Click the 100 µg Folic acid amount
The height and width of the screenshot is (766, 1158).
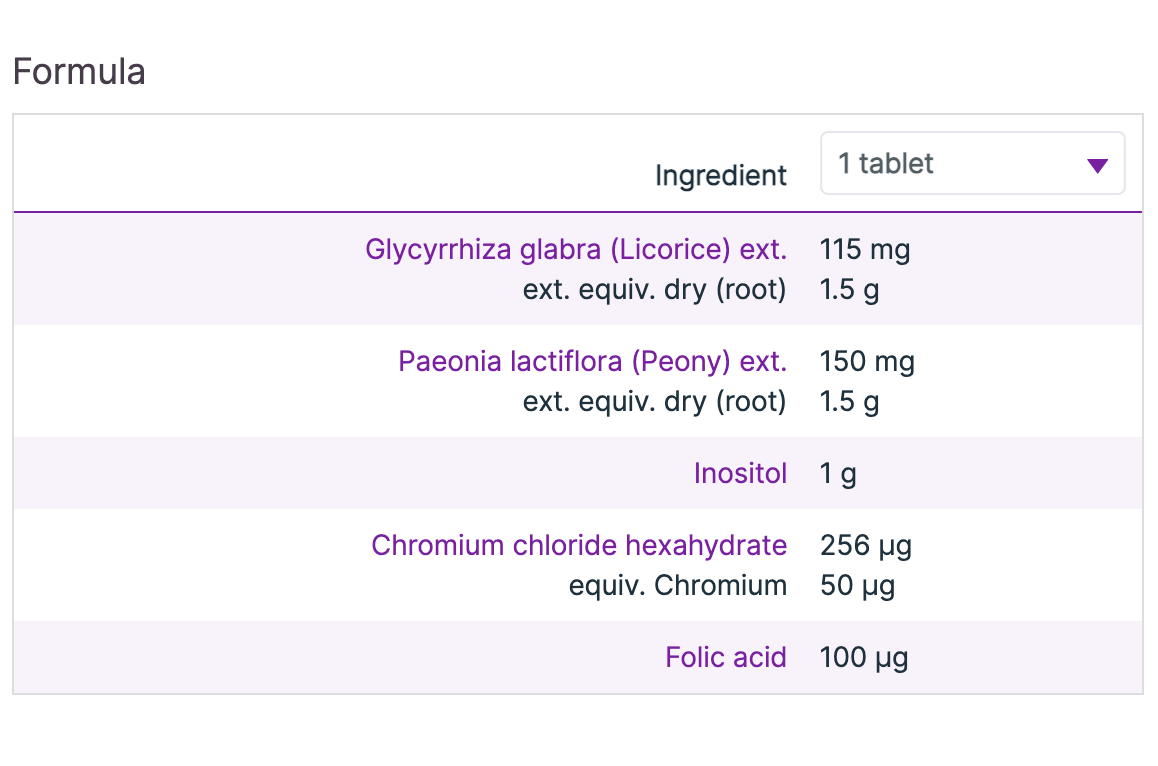click(x=864, y=657)
